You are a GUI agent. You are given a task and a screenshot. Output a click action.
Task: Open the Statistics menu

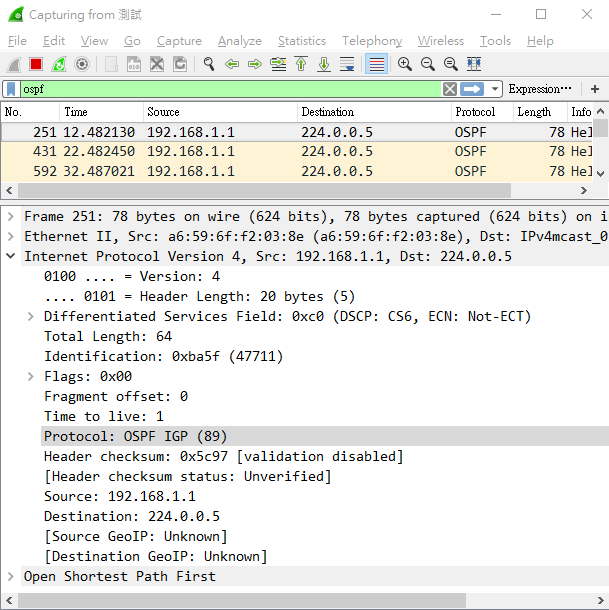(x=302, y=41)
